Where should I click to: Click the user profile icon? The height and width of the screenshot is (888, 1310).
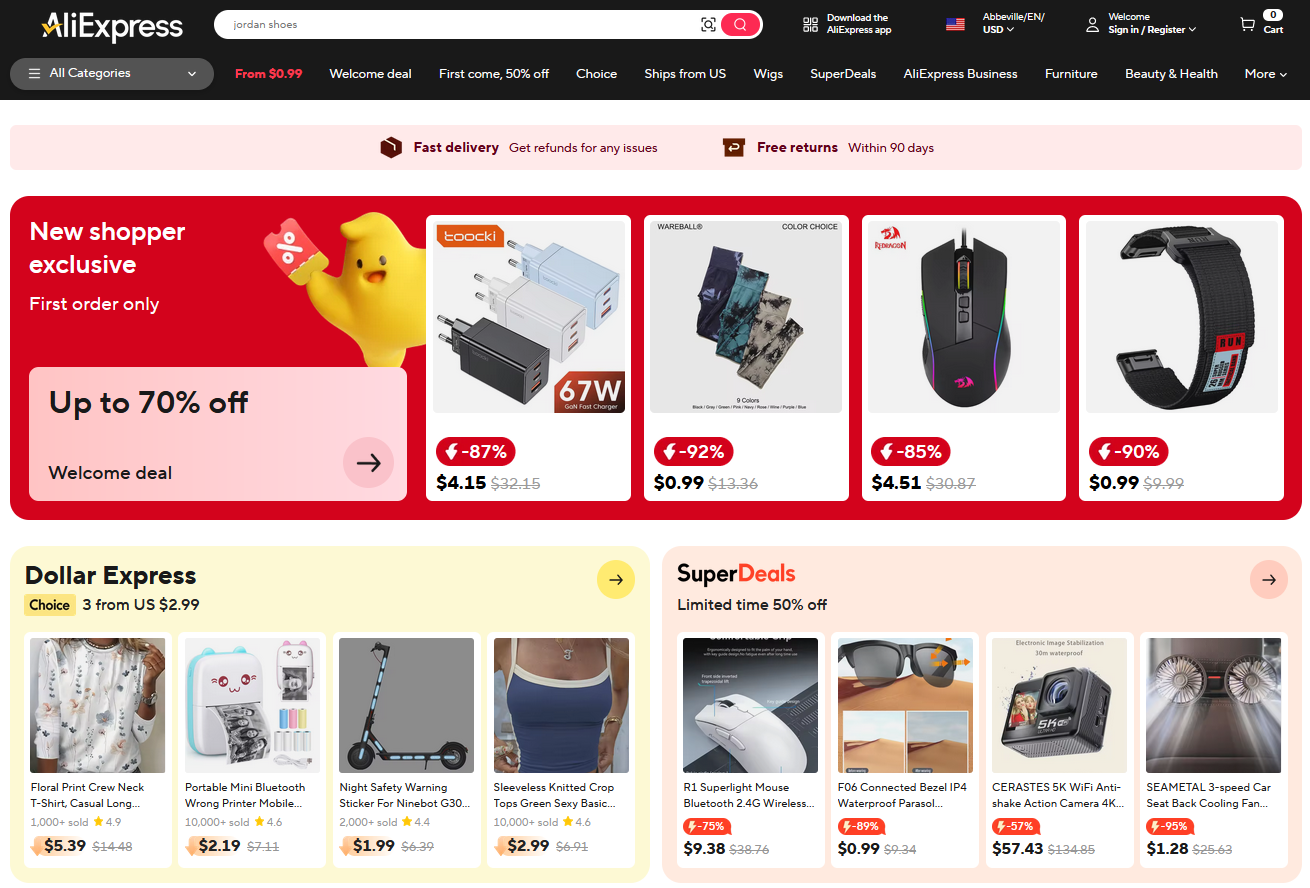[1093, 24]
